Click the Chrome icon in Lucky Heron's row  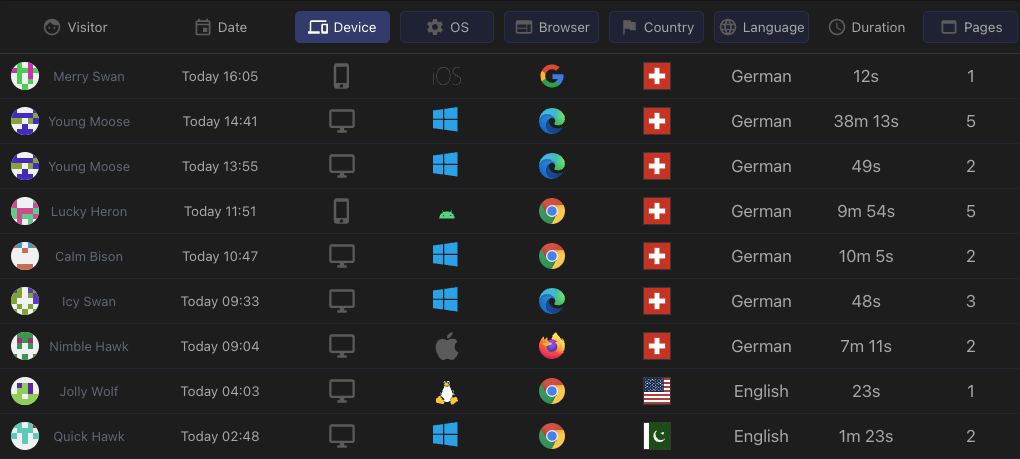pyautogui.click(x=552, y=211)
